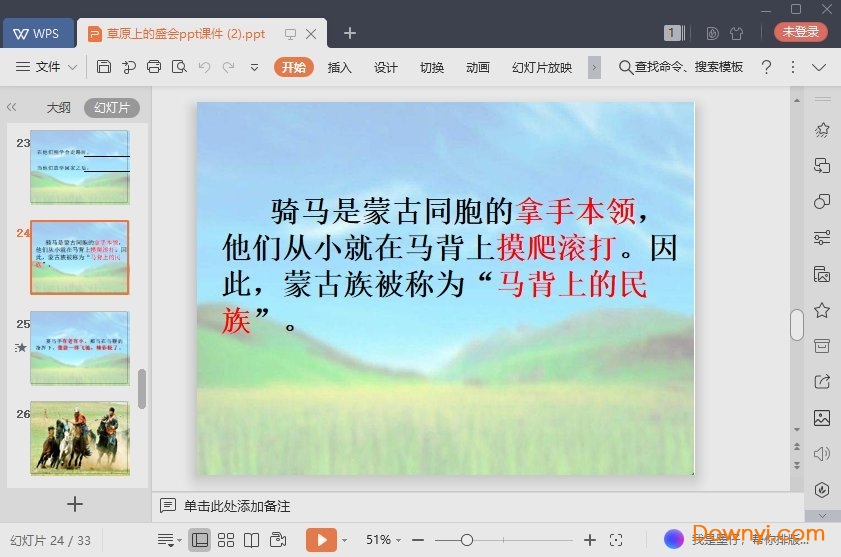Screen dimensions: 841x557
Task: Open the 设计 tab
Action: coord(386,67)
